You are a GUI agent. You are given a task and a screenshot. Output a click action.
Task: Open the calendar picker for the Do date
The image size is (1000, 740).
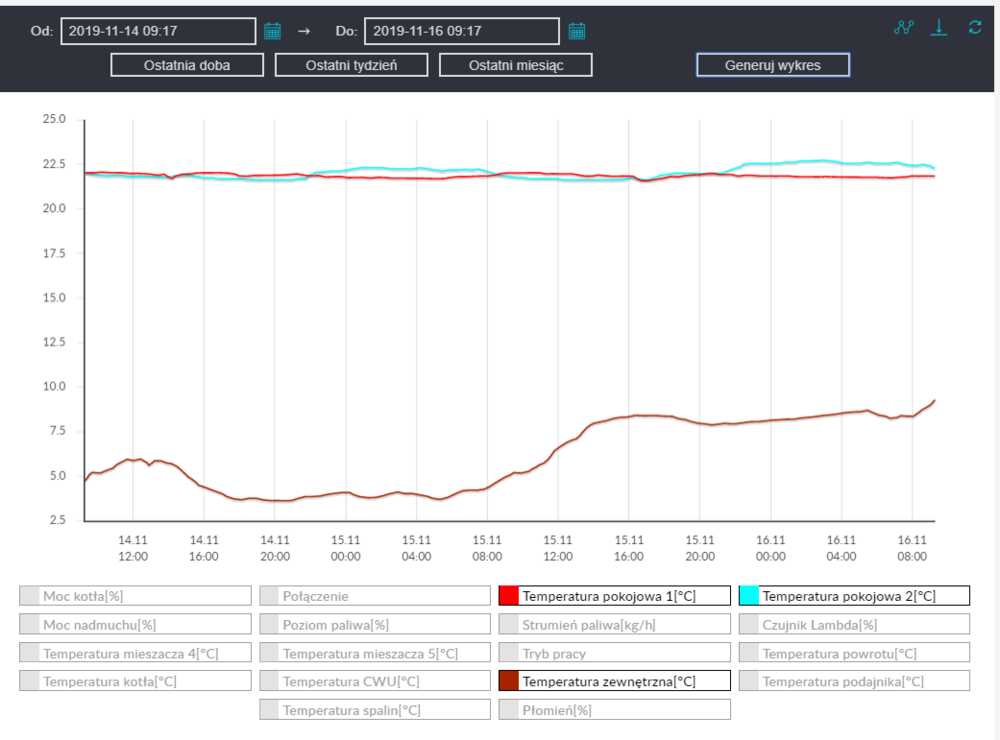click(576, 31)
